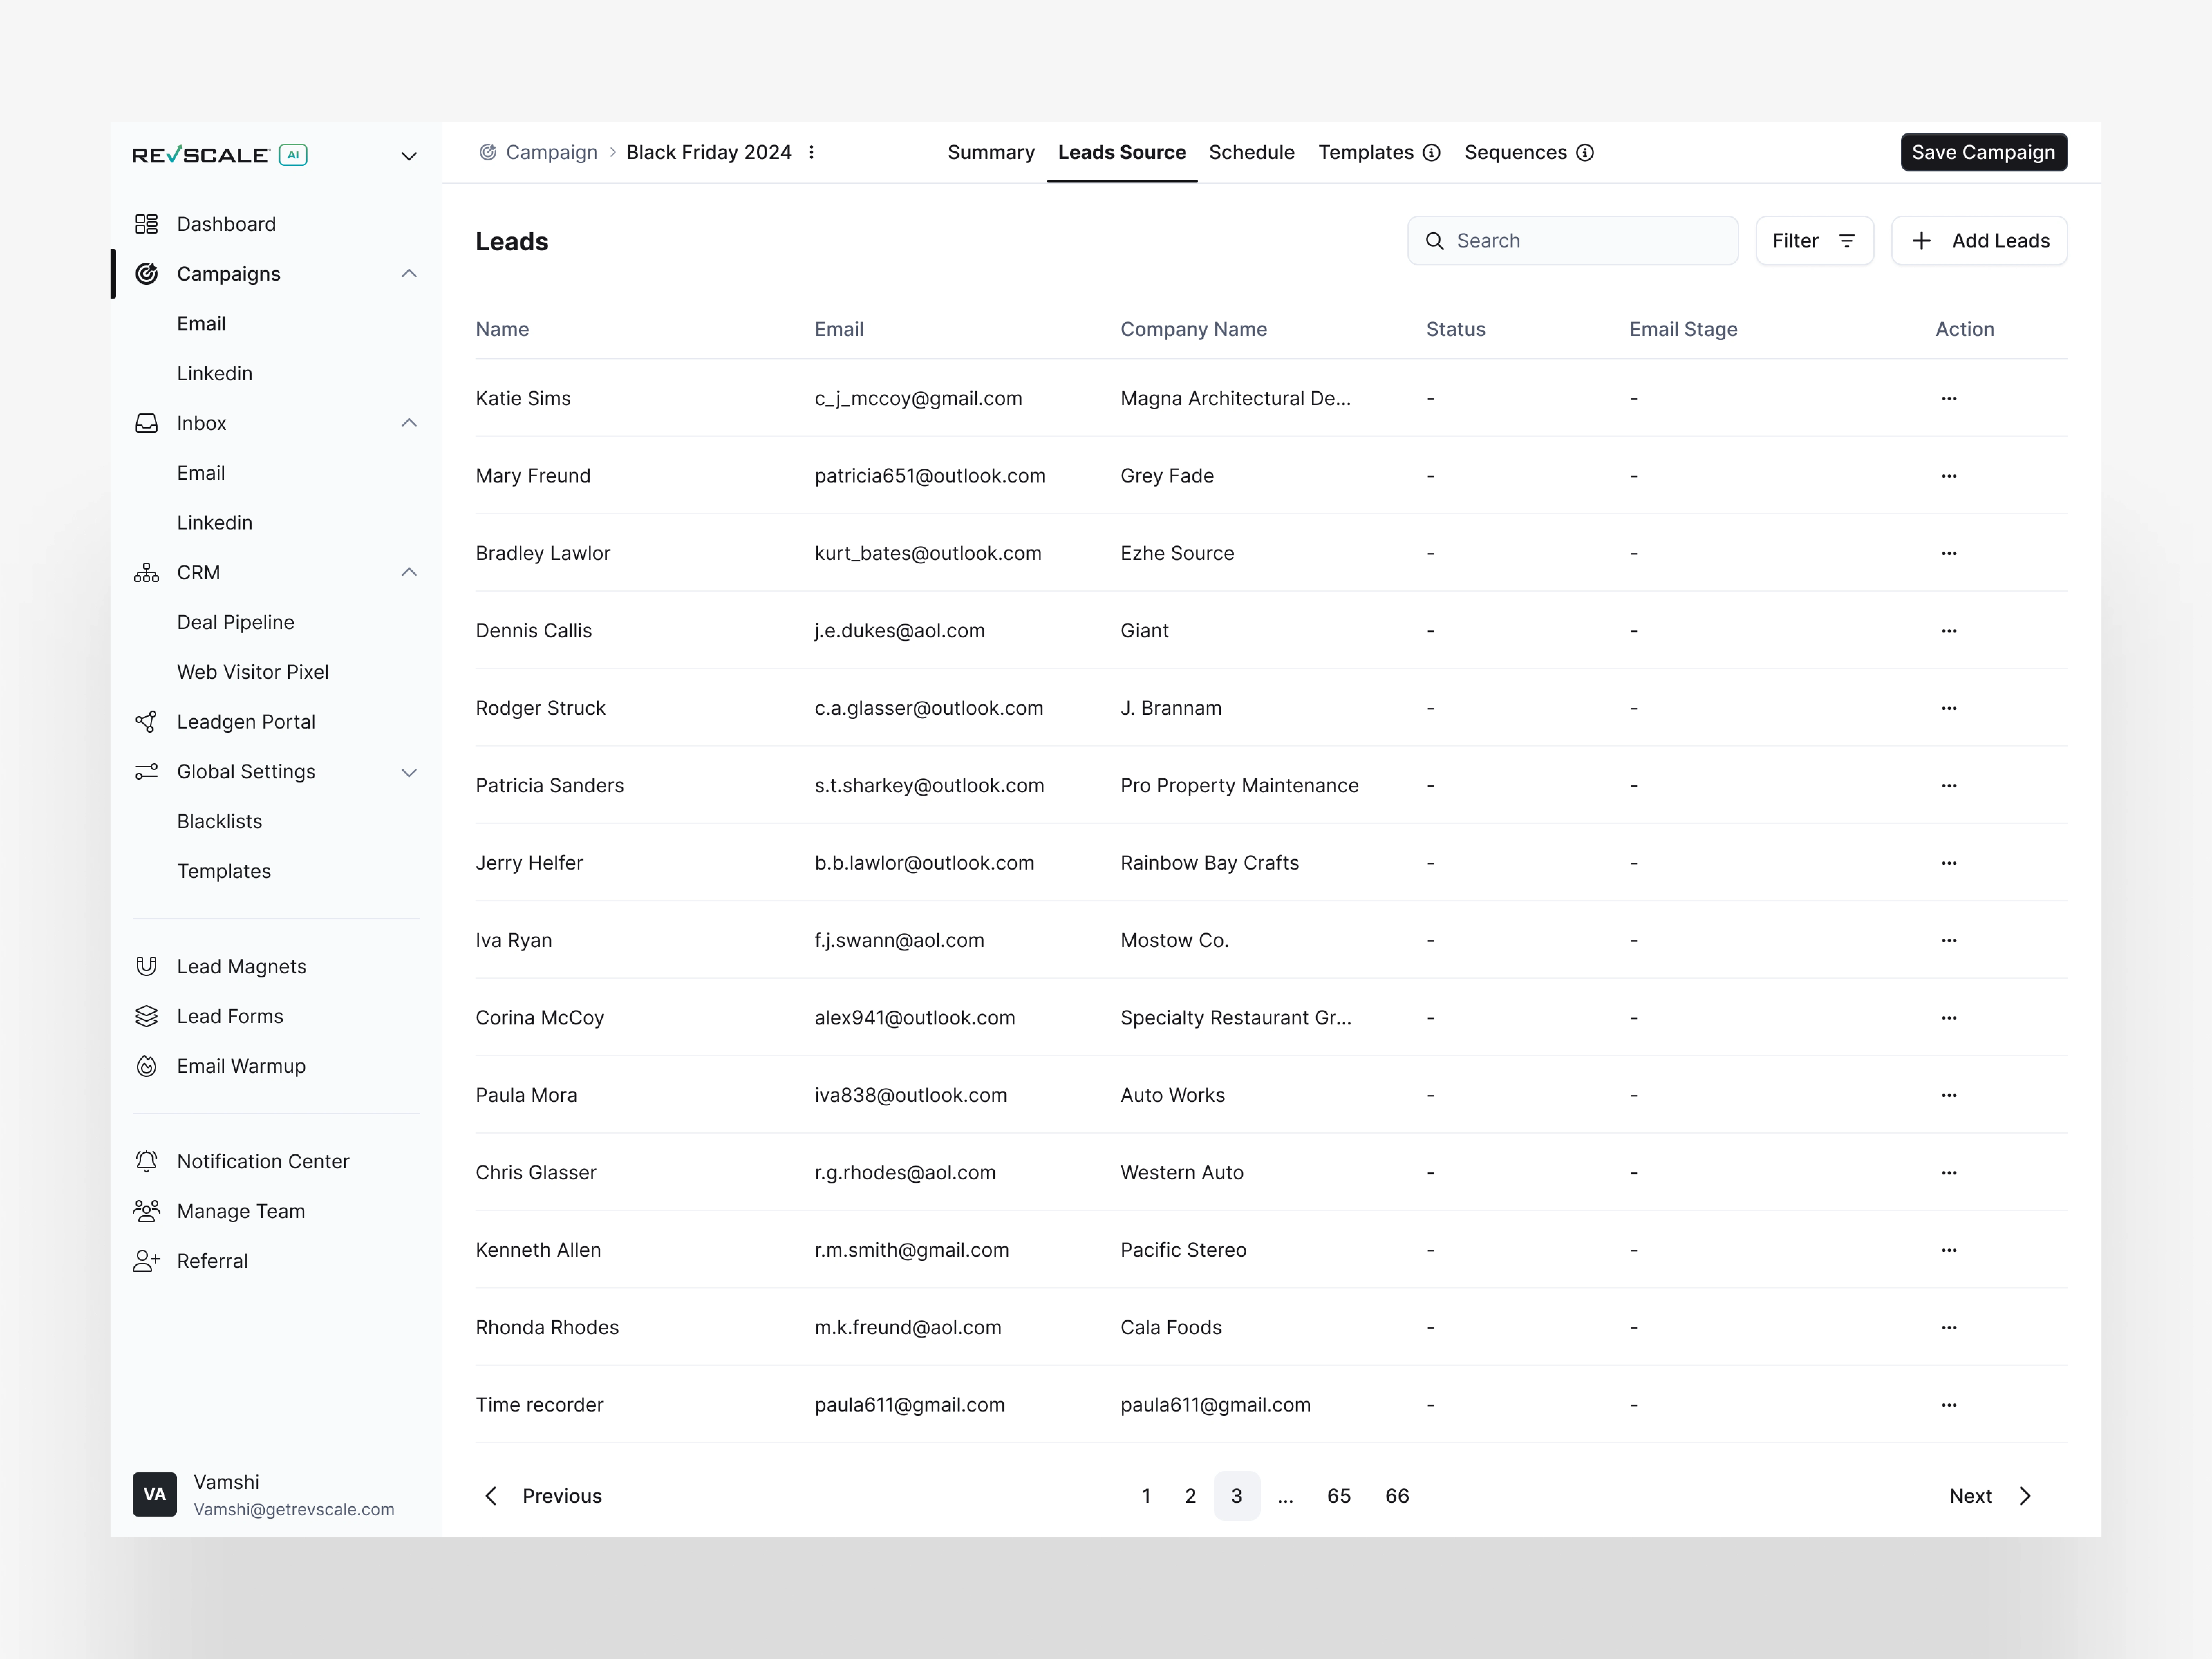2212x1659 pixels.
Task: Click the Sequences tab info icon
Action: click(1585, 153)
